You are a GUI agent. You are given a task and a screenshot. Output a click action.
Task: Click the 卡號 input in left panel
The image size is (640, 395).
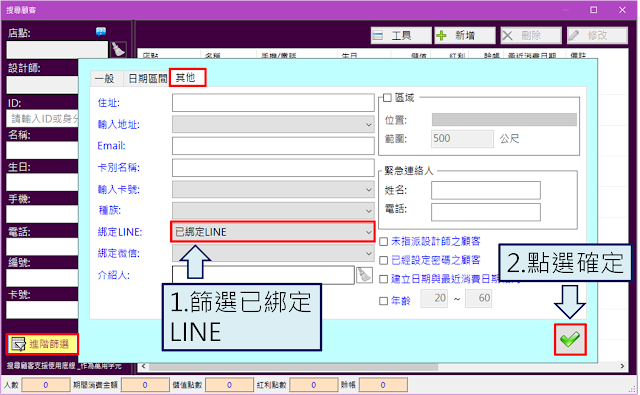pyautogui.click(x=42, y=310)
